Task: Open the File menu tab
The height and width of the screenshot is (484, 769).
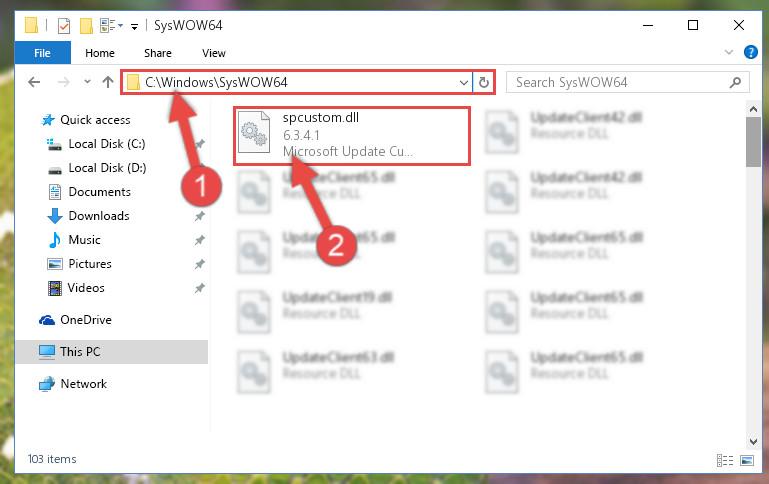Action: tap(42, 53)
